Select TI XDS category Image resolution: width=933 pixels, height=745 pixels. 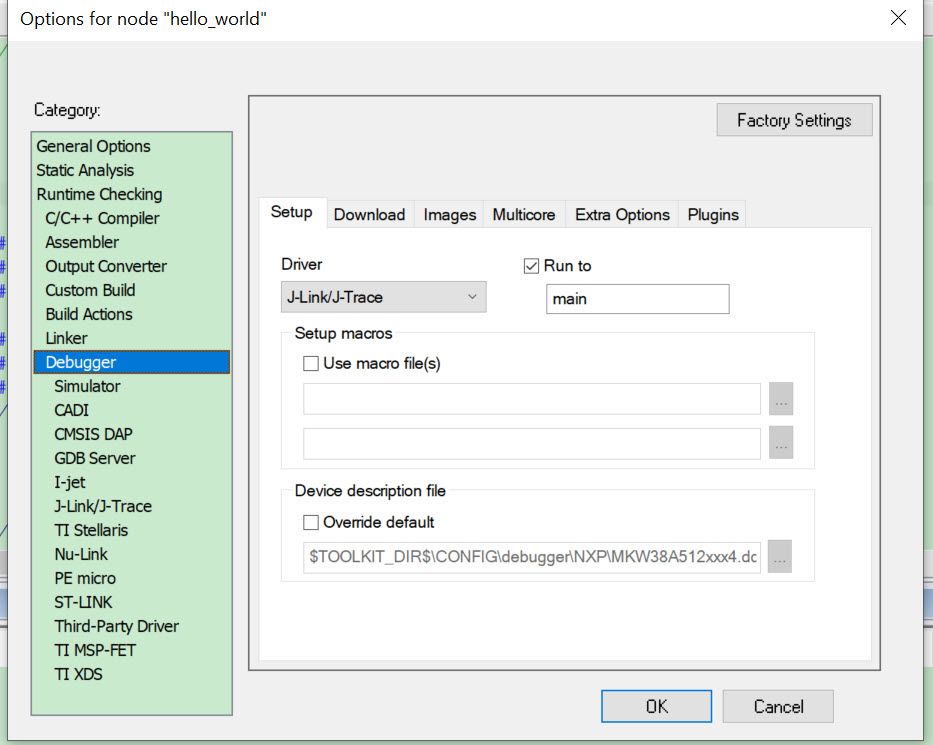[79, 674]
